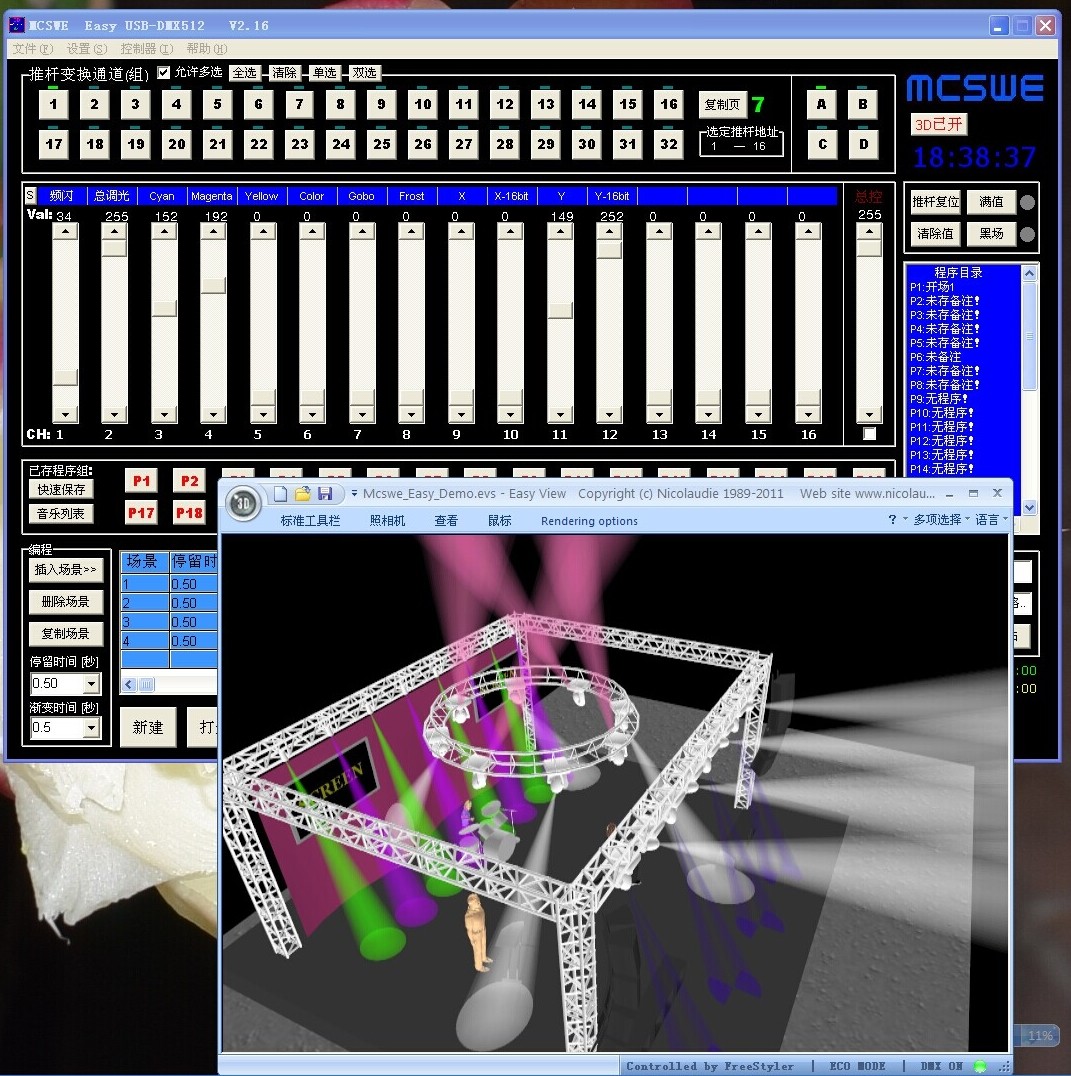The height and width of the screenshot is (1076, 1071).
Task: Click the up arrow of channel 11 fader
Action: point(561,232)
